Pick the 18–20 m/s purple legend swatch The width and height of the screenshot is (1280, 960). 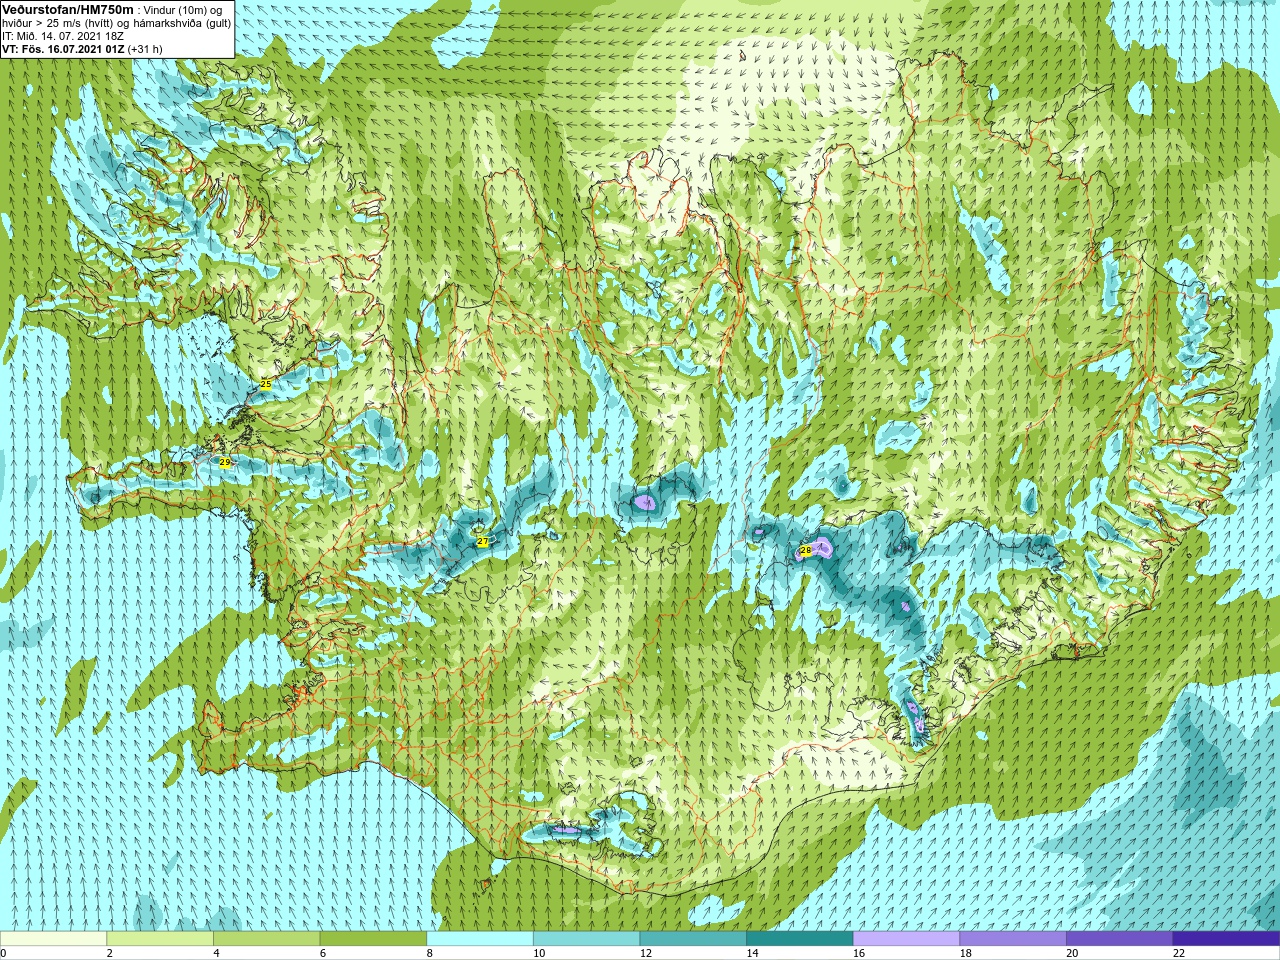pyautogui.click(x=1013, y=939)
